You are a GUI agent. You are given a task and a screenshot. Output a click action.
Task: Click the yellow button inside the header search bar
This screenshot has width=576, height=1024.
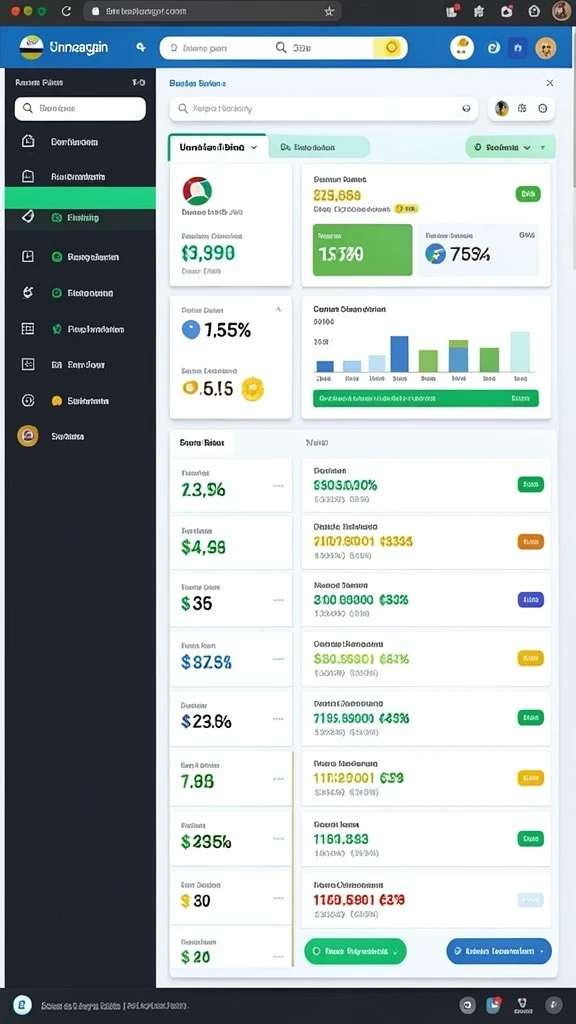[390, 47]
